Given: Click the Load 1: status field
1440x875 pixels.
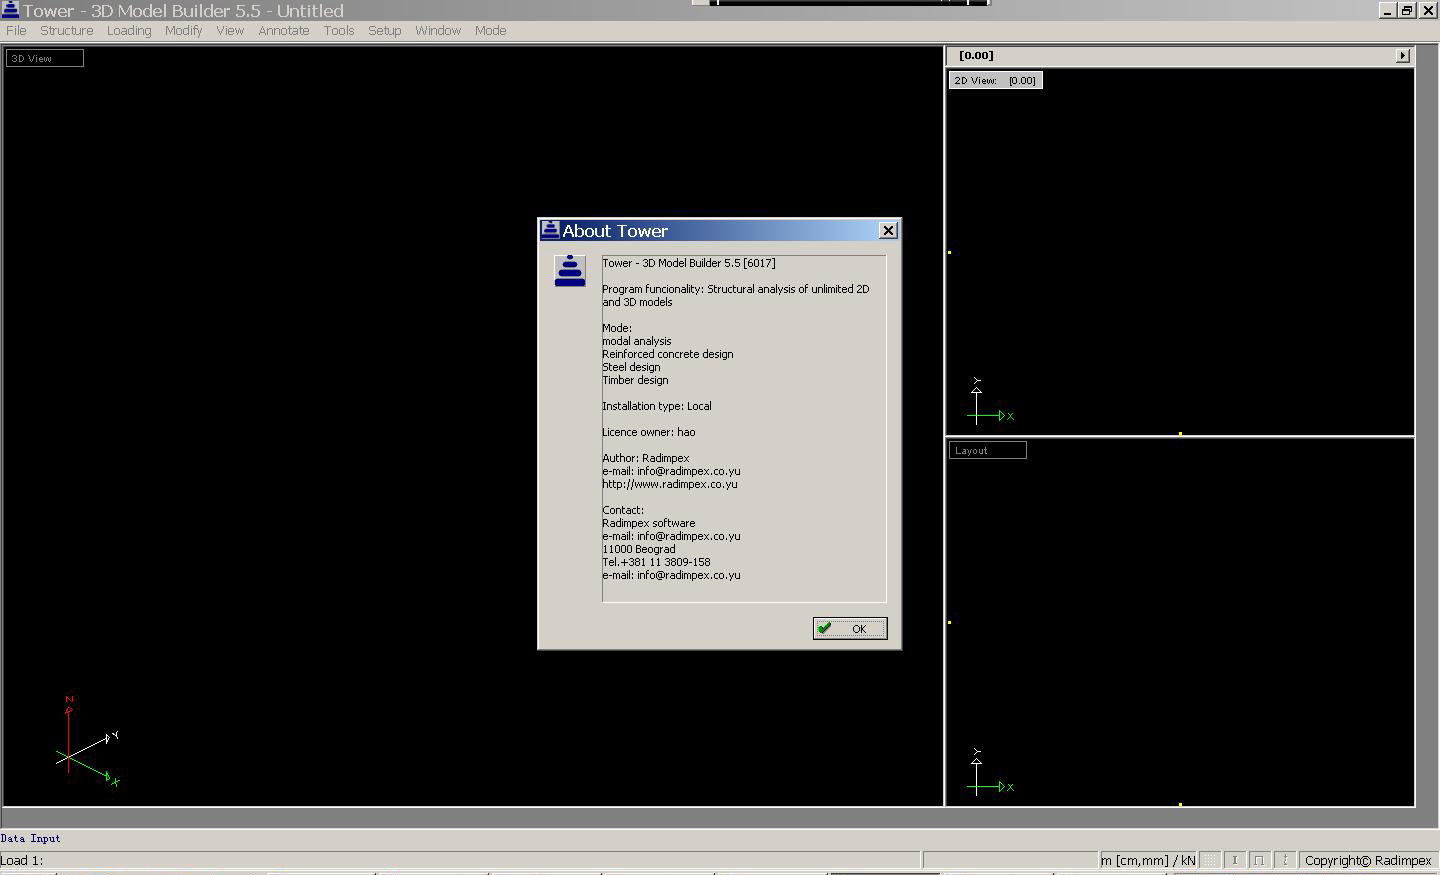Looking at the screenshot, I should 460,860.
